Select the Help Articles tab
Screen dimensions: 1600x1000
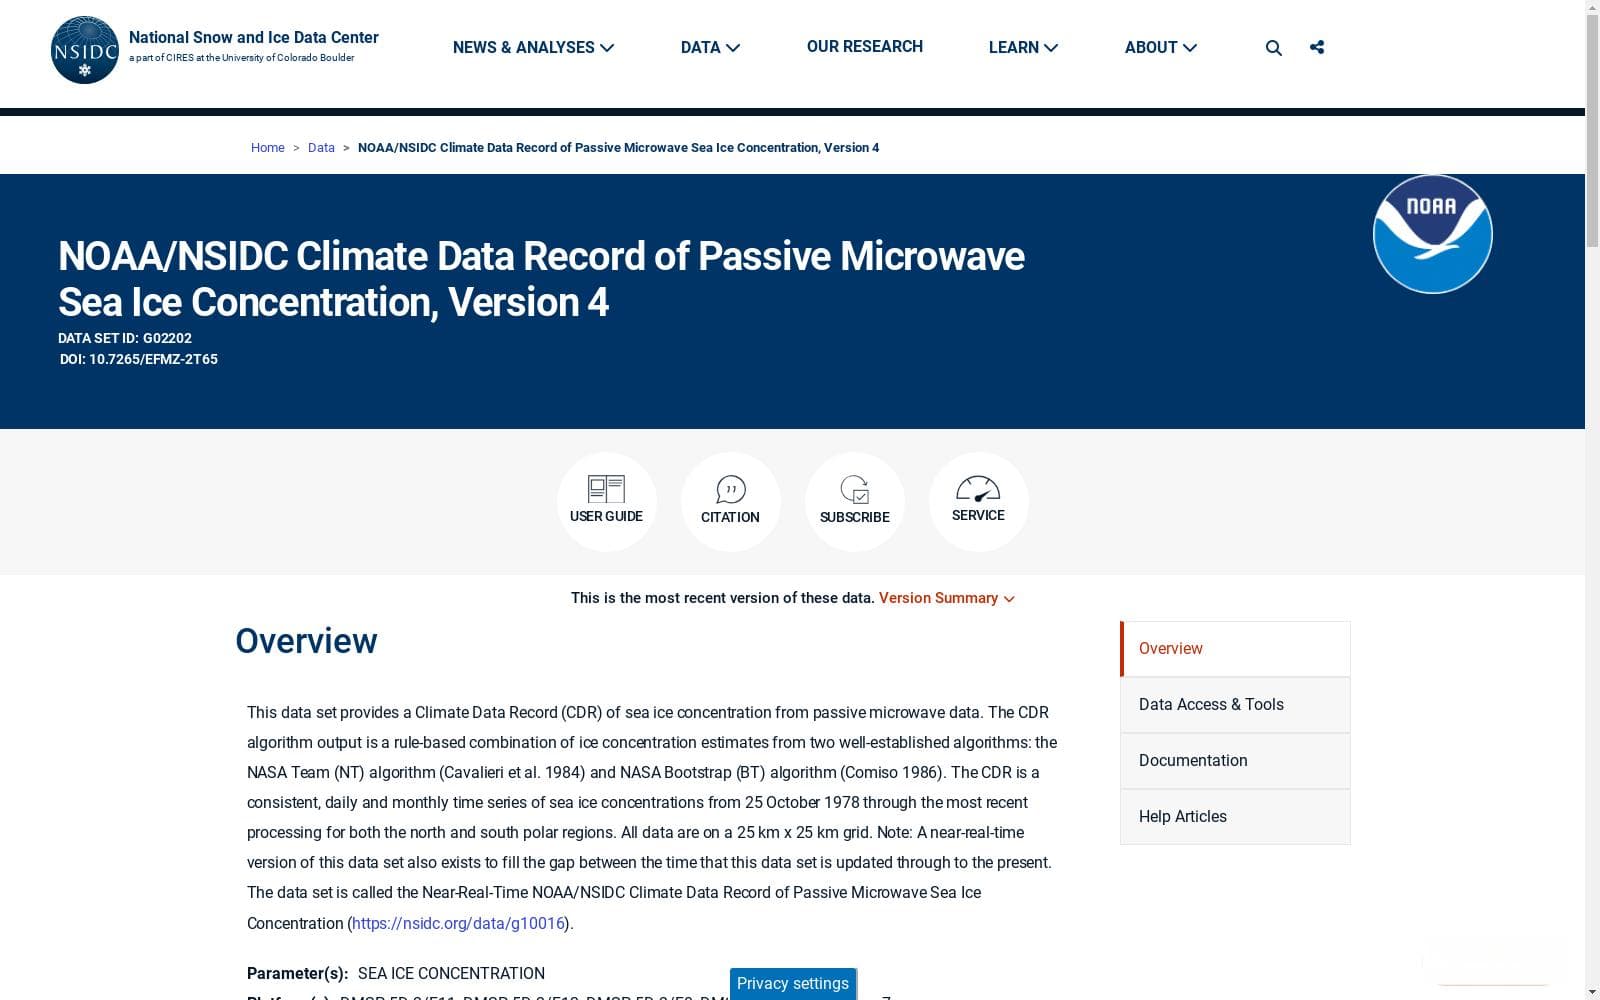(x=1235, y=817)
